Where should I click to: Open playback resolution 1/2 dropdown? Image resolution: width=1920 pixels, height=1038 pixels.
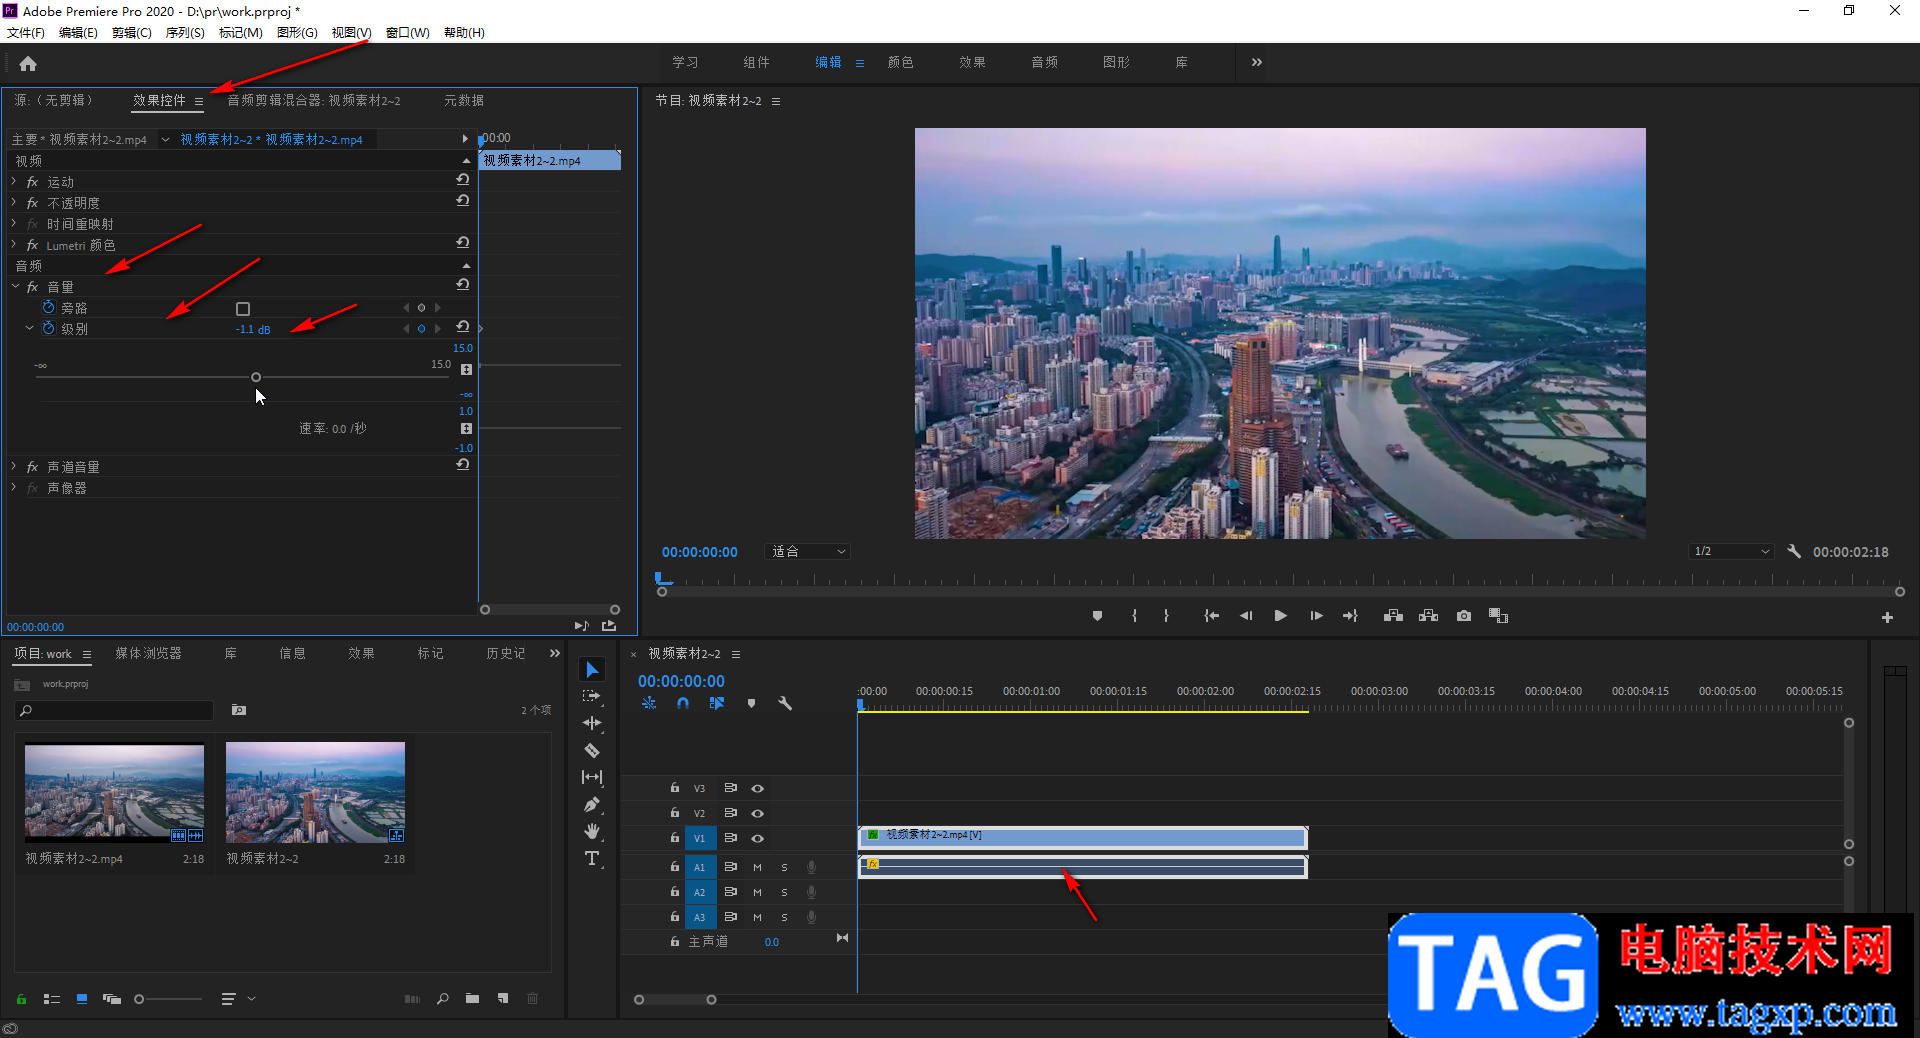click(x=1731, y=551)
